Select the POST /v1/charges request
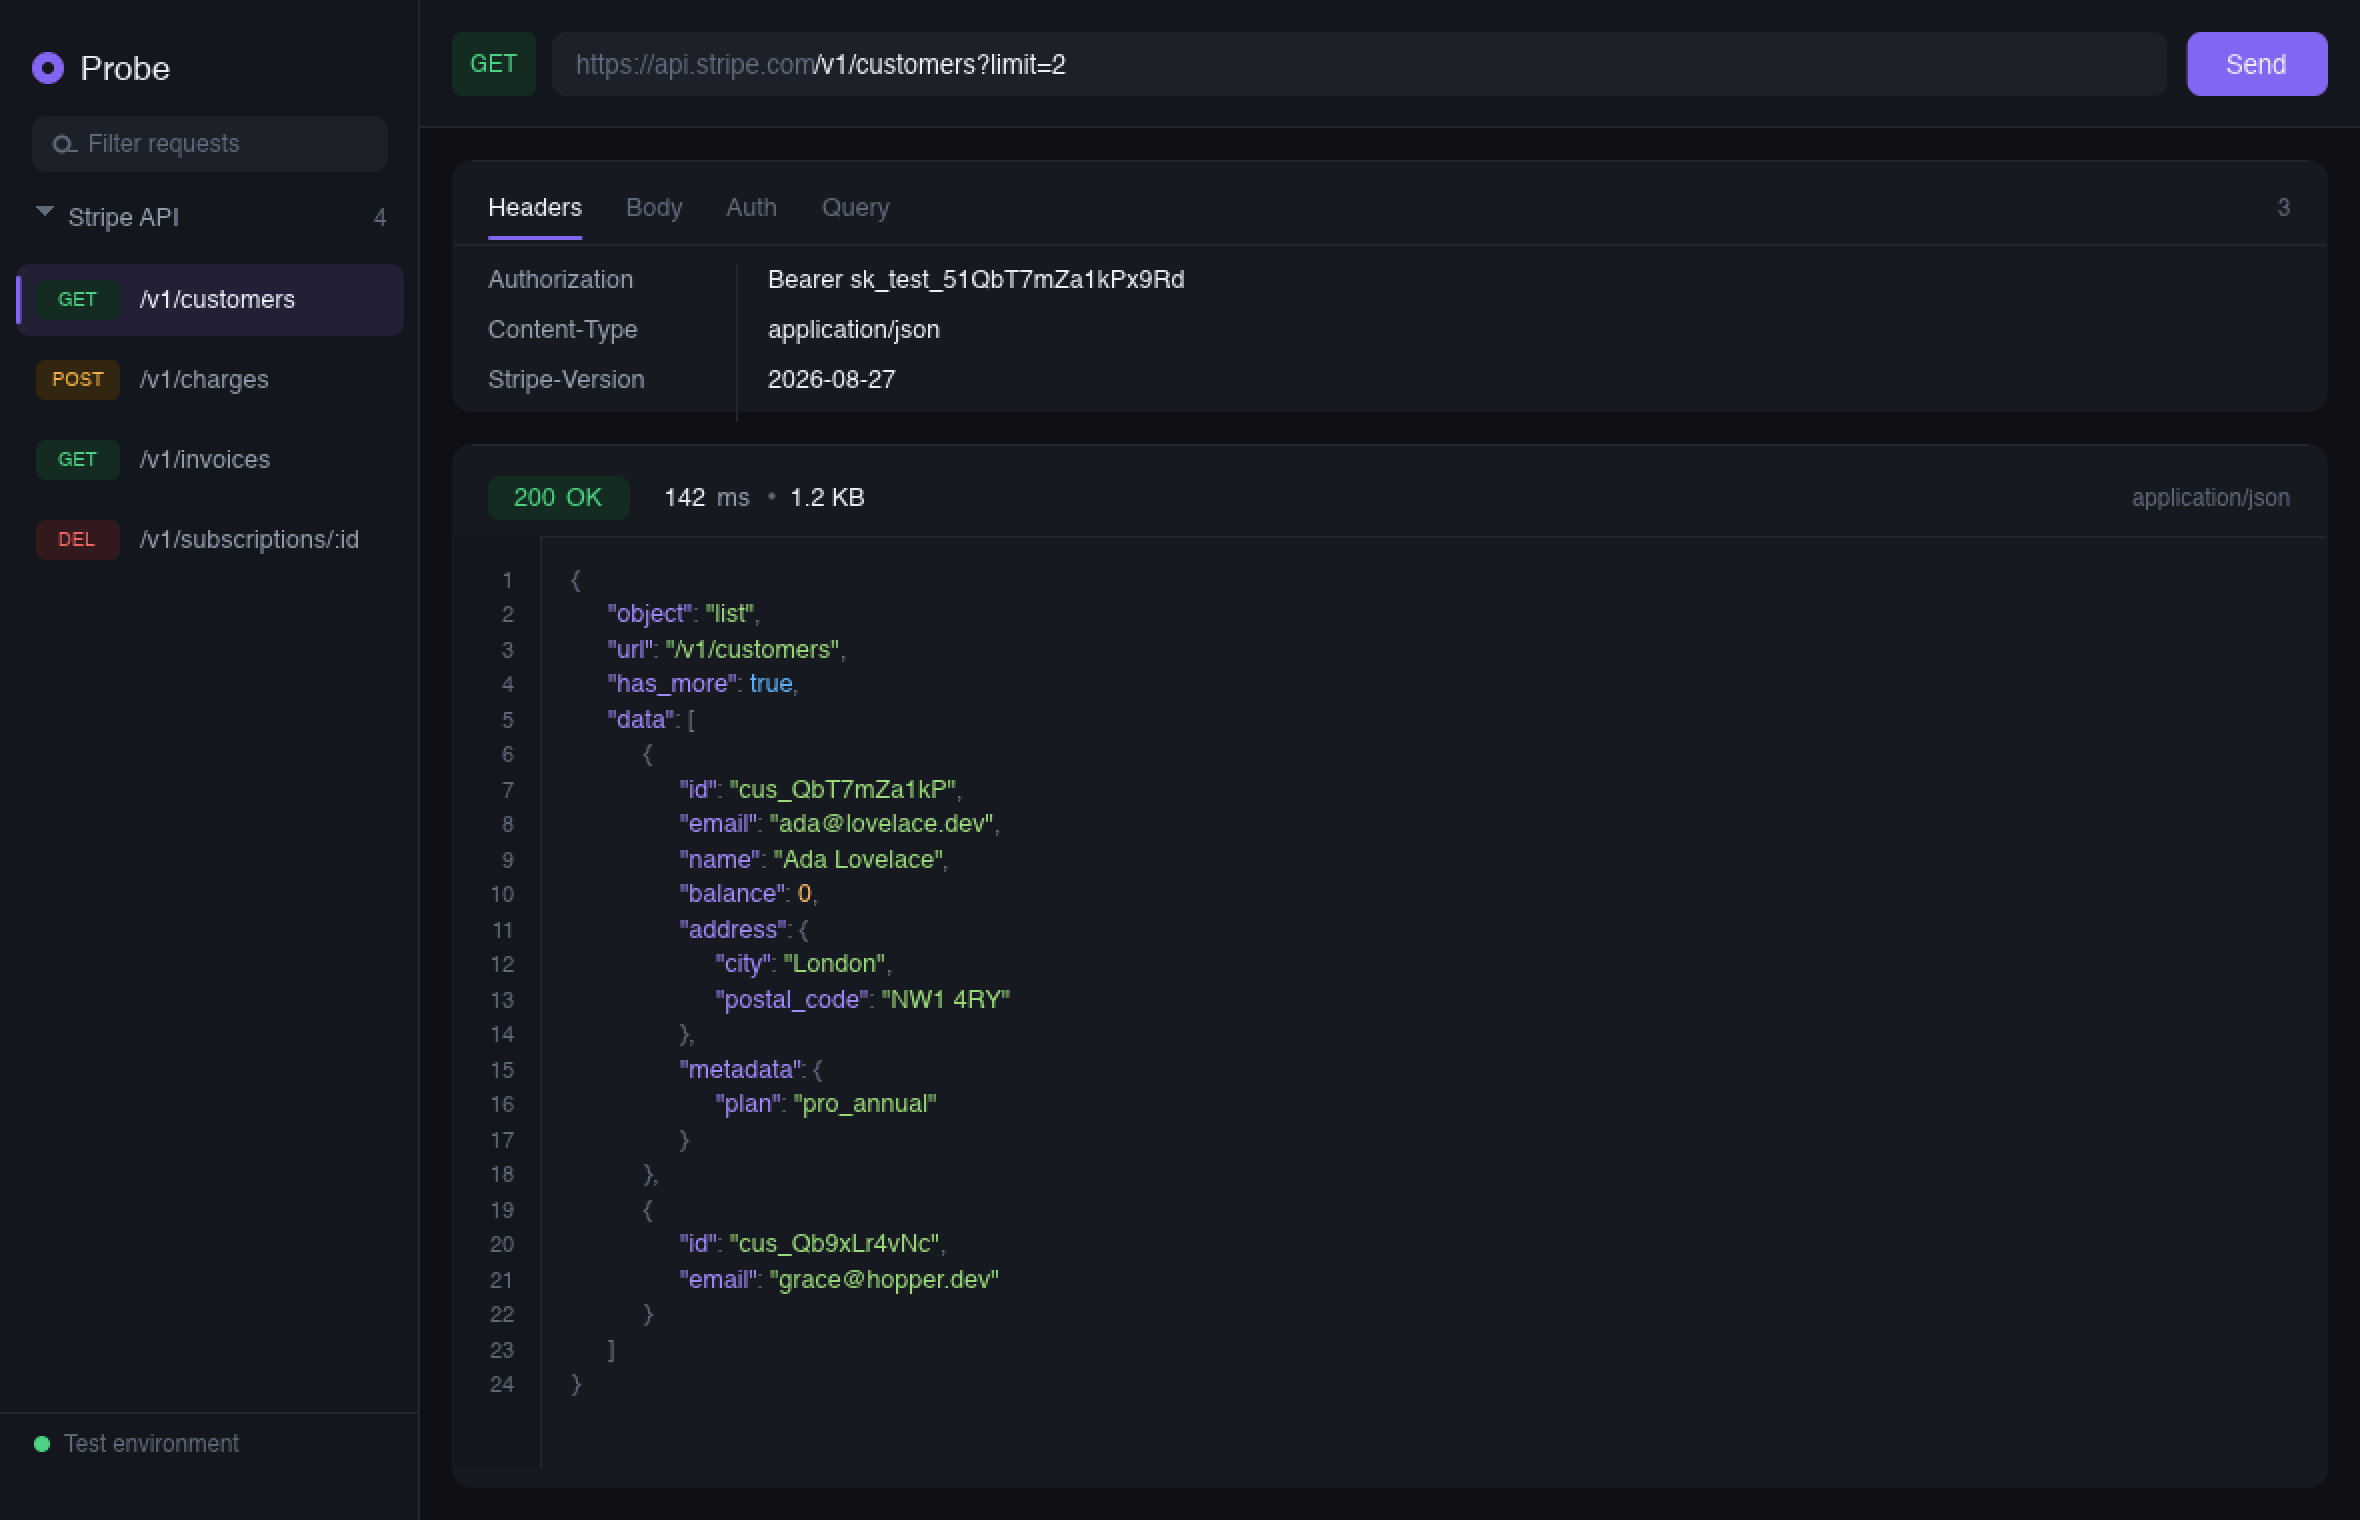This screenshot has height=1520, width=2360. 210,380
